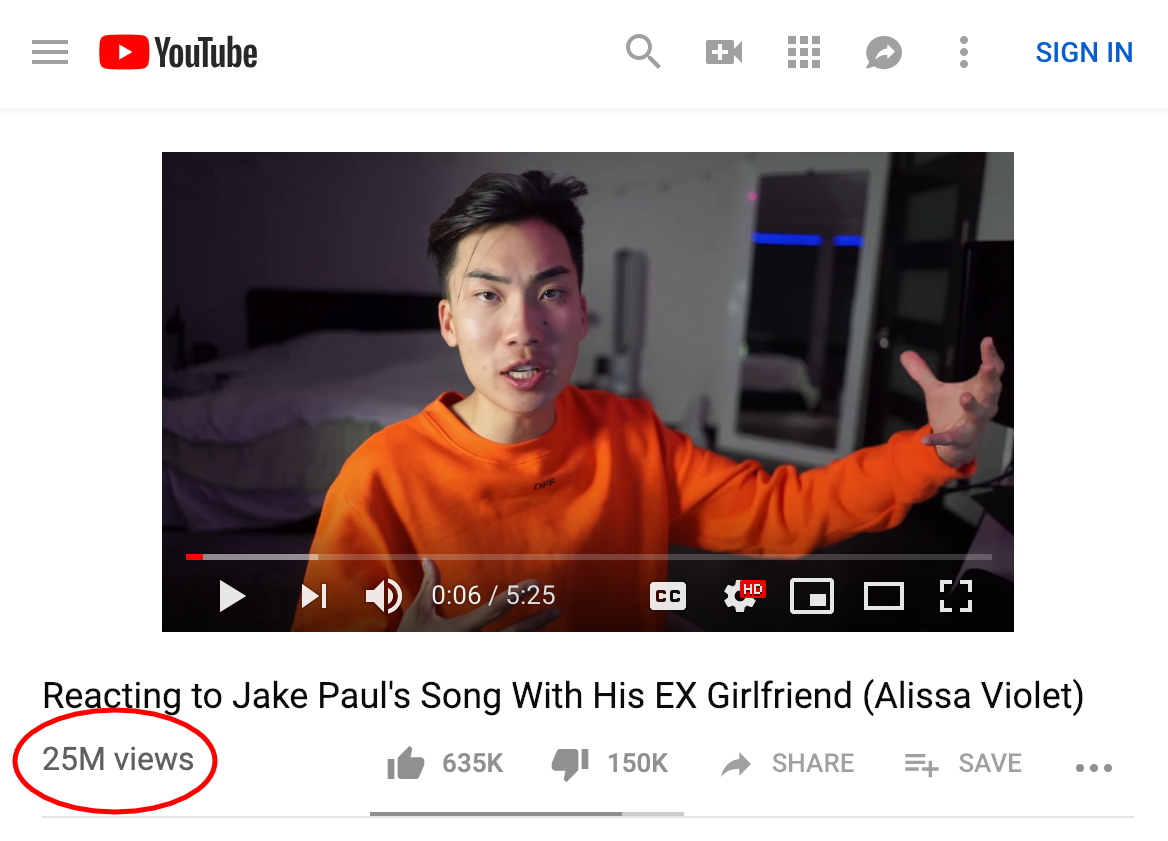This screenshot has height=841, width=1168.
Task: Click the SHARE button
Action: pos(788,764)
